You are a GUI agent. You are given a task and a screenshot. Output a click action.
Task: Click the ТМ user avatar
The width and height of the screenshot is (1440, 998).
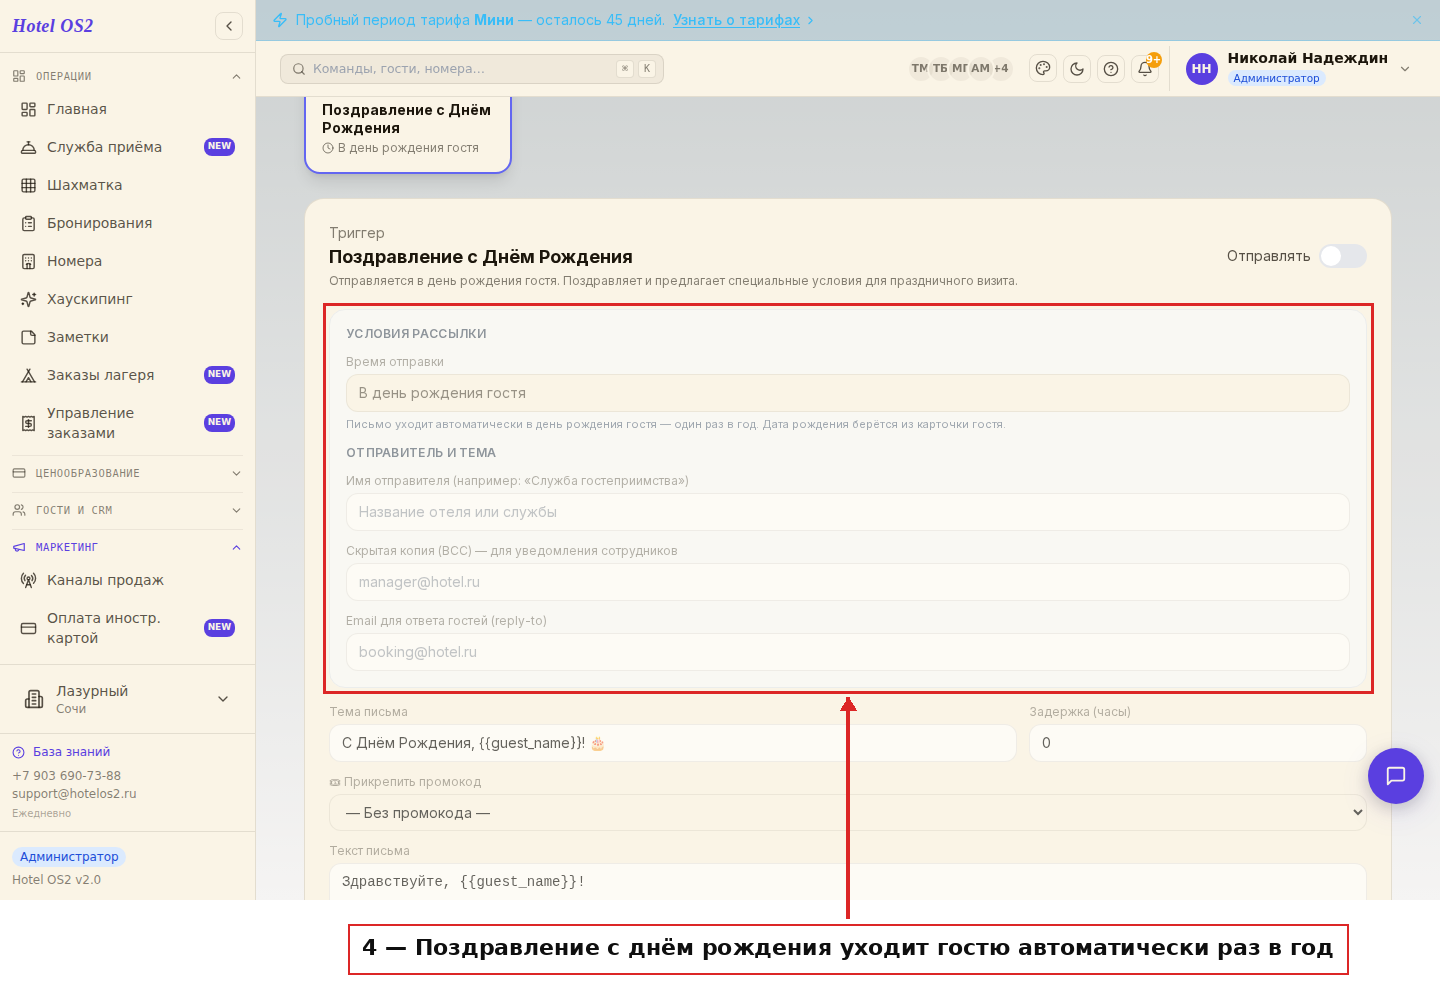919,69
